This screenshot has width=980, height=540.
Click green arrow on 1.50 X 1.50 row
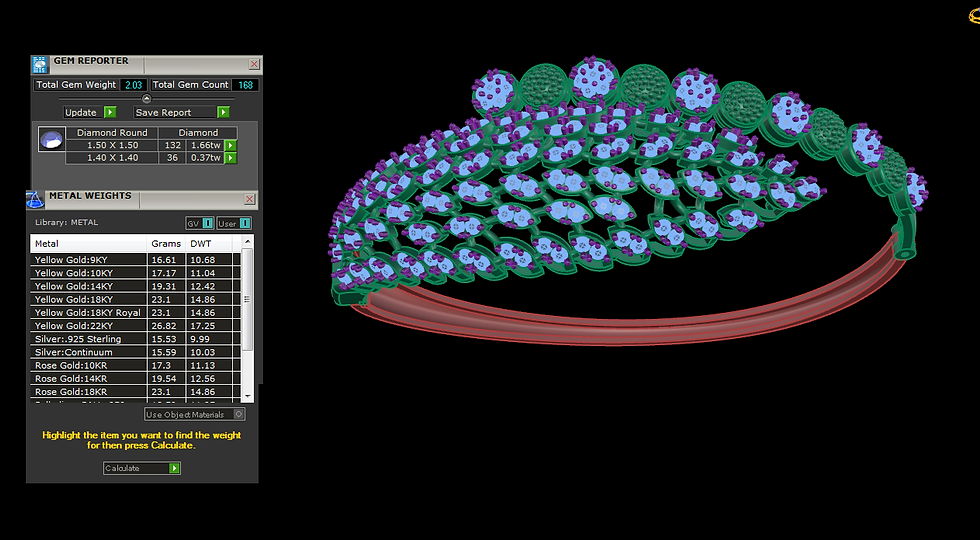click(x=231, y=146)
